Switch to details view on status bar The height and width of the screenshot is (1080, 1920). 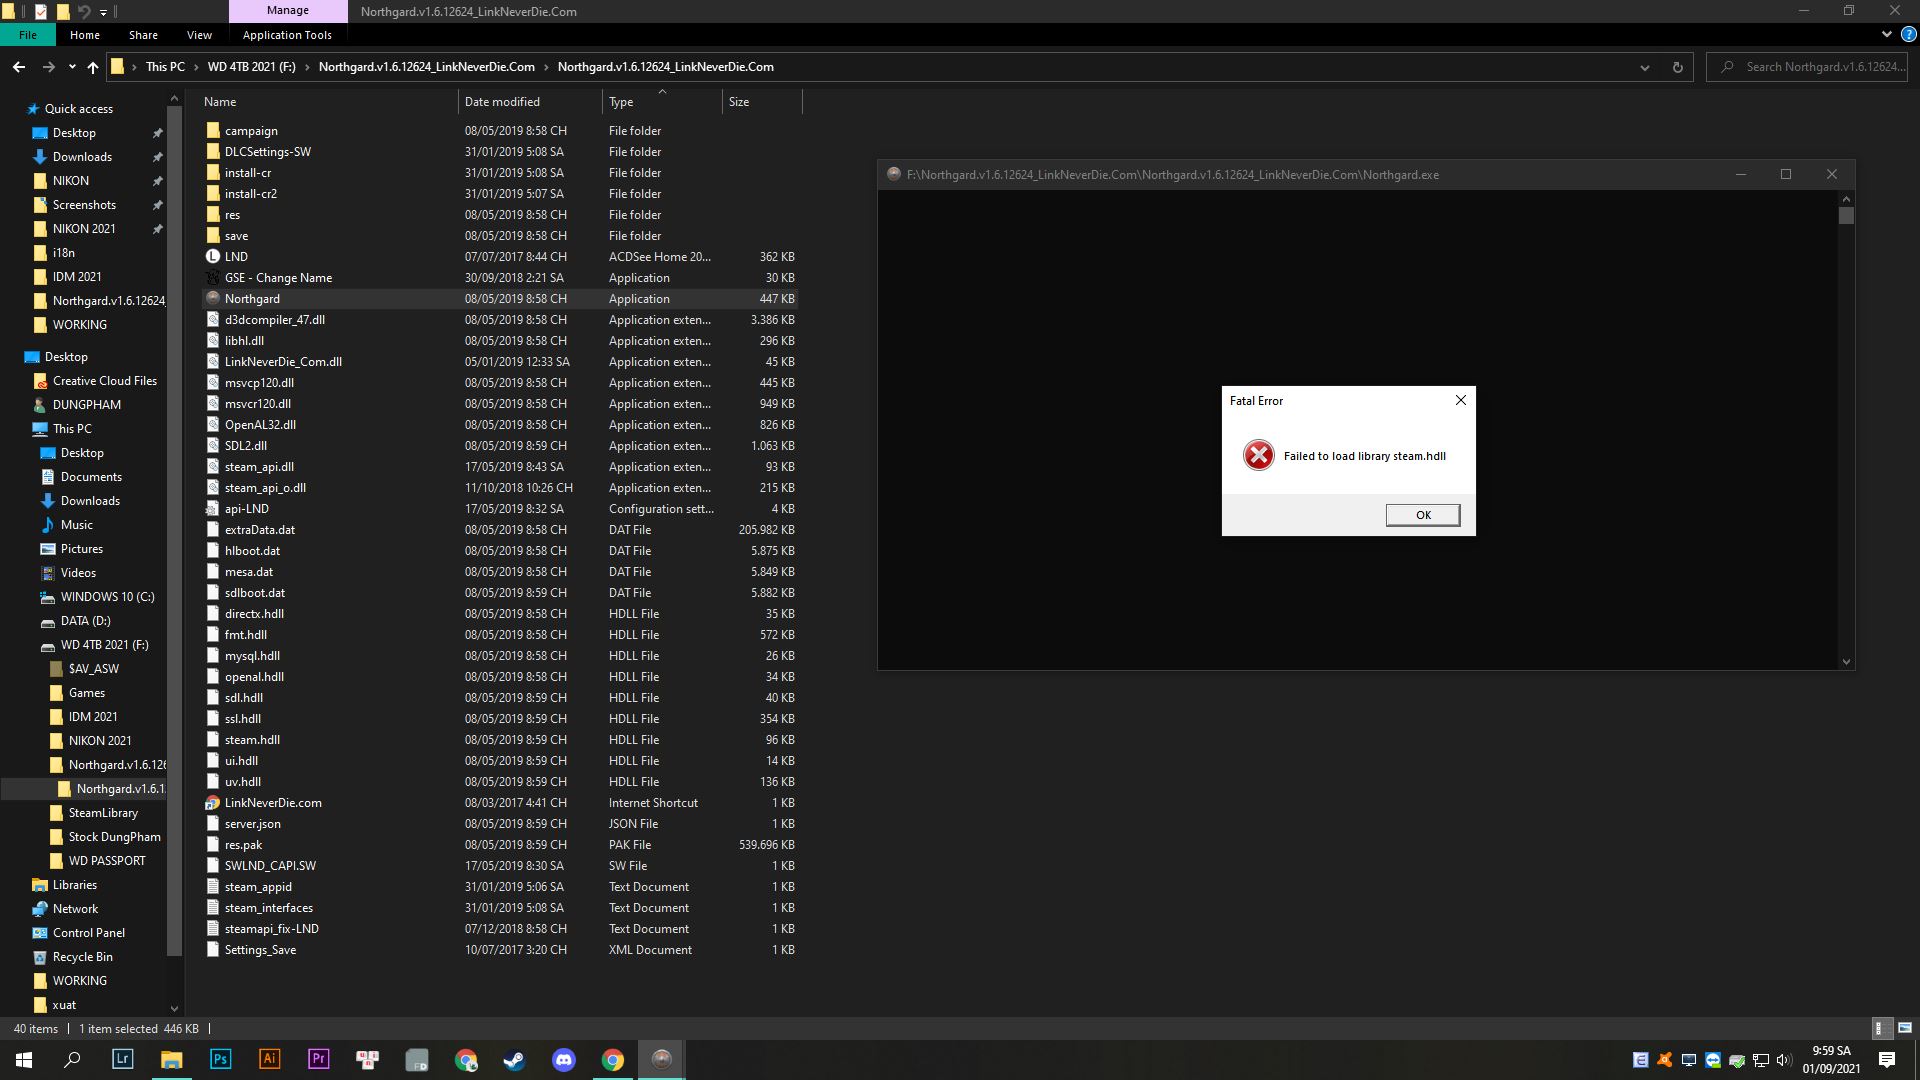click(x=1881, y=1027)
